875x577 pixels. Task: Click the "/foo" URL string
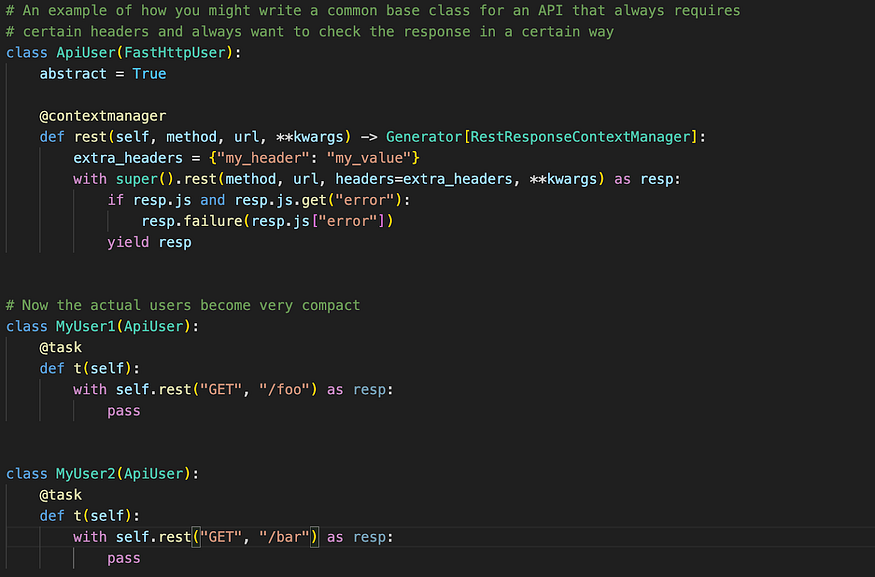(284, 390)
